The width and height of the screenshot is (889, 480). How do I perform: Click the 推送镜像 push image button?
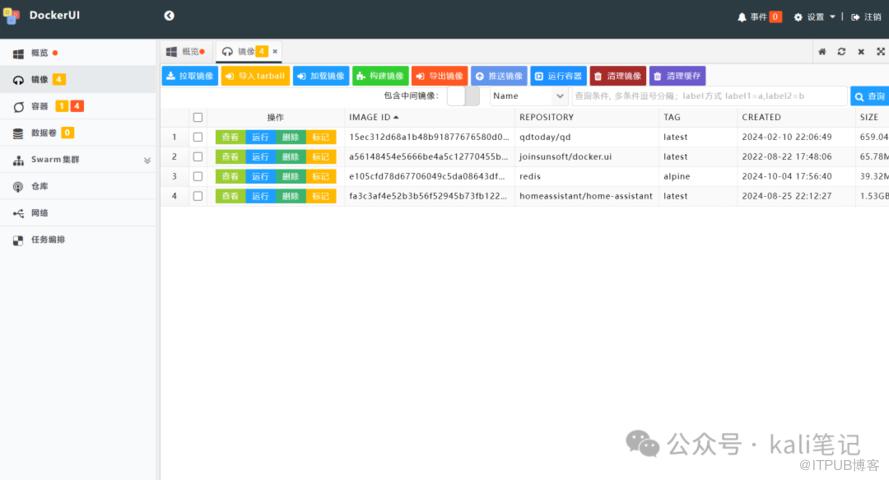click(499, 76)
